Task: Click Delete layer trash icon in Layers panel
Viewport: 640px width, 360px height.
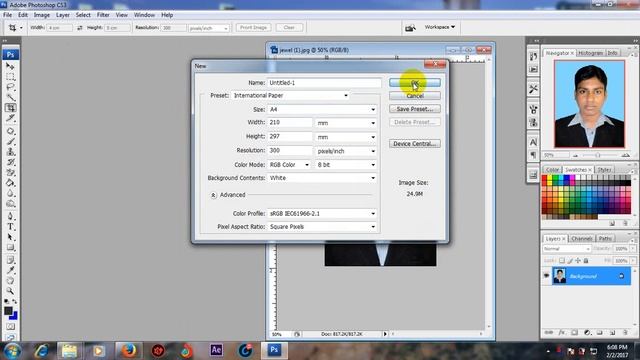Action: pyautogui.click(x=625, y=333)
